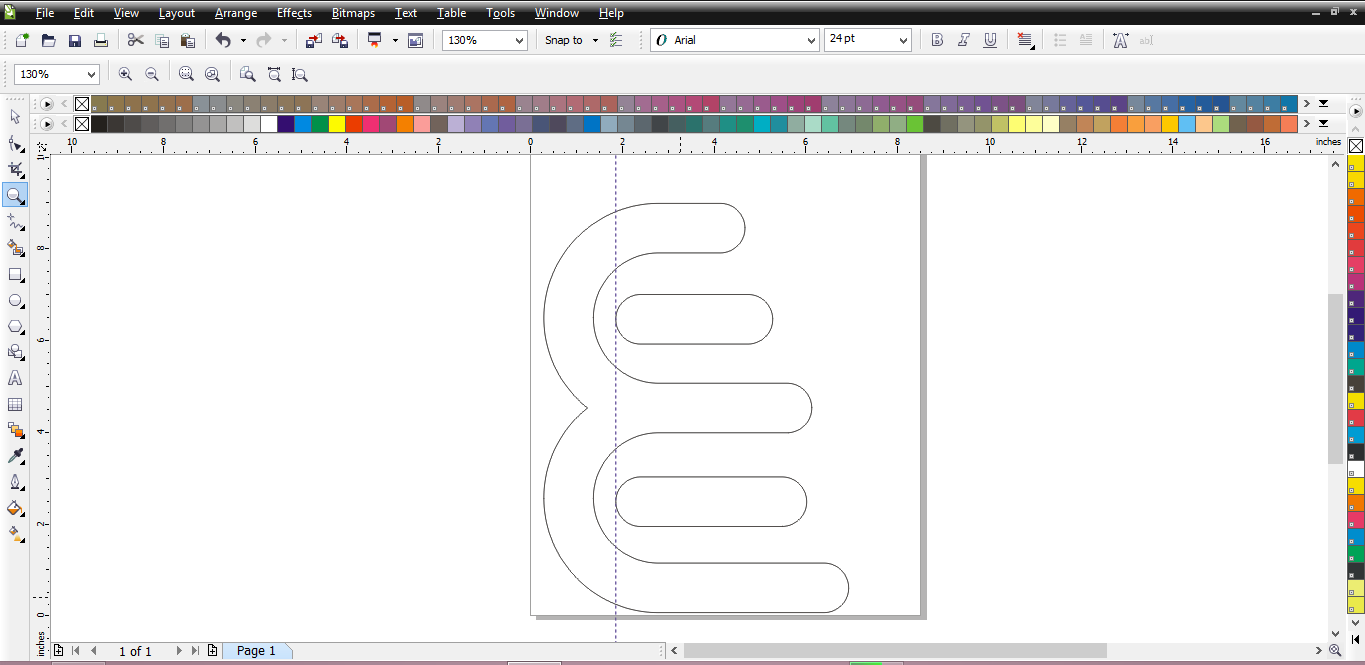Select the Pick tool arrow
Screen dimensions: 1365x665
pyautogui.click(x=15, y=117)
